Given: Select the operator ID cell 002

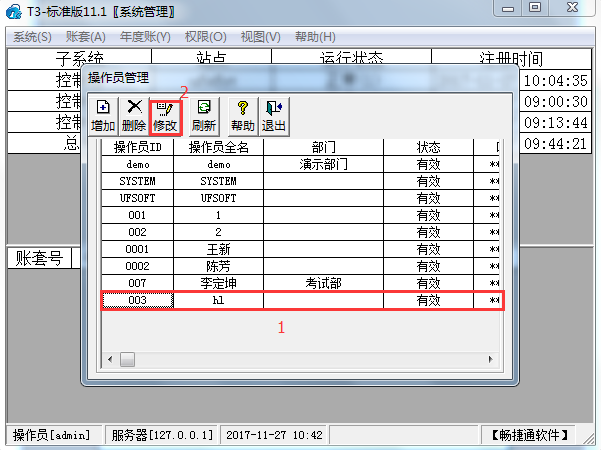Looking at the screenshot, I should [138, 232].
